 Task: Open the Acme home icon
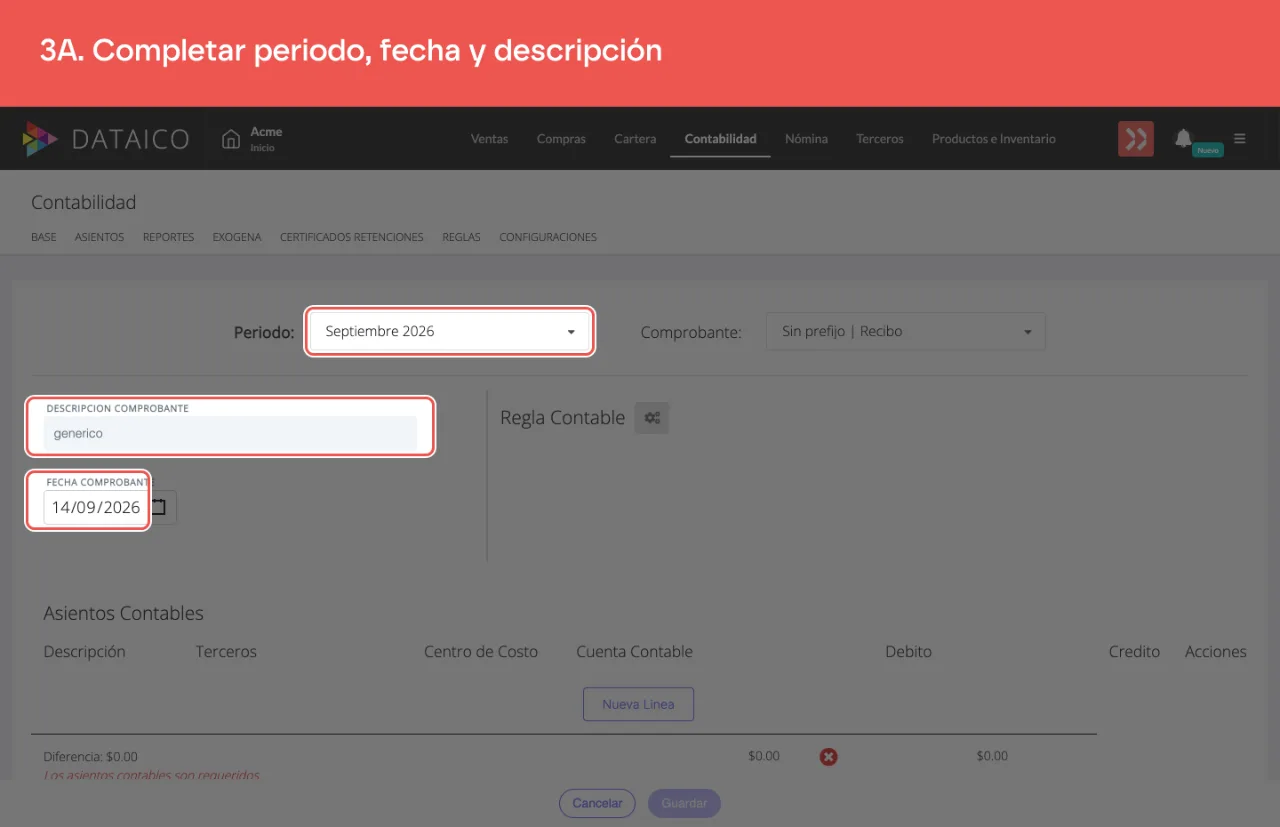[231, 138]
